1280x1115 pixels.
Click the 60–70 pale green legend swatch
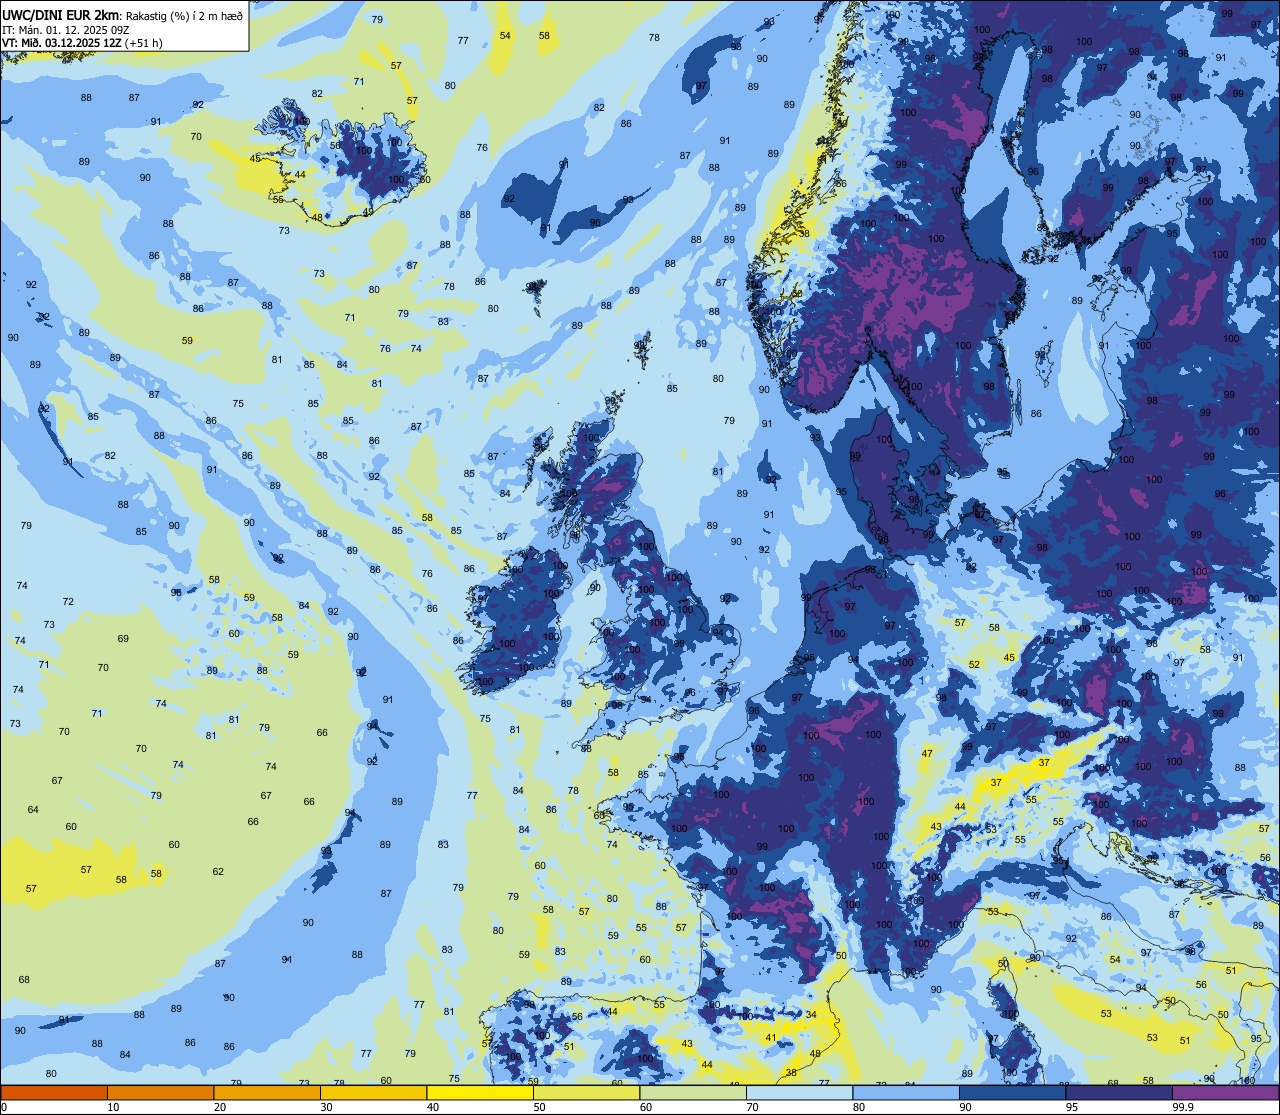click(693, 1093)
